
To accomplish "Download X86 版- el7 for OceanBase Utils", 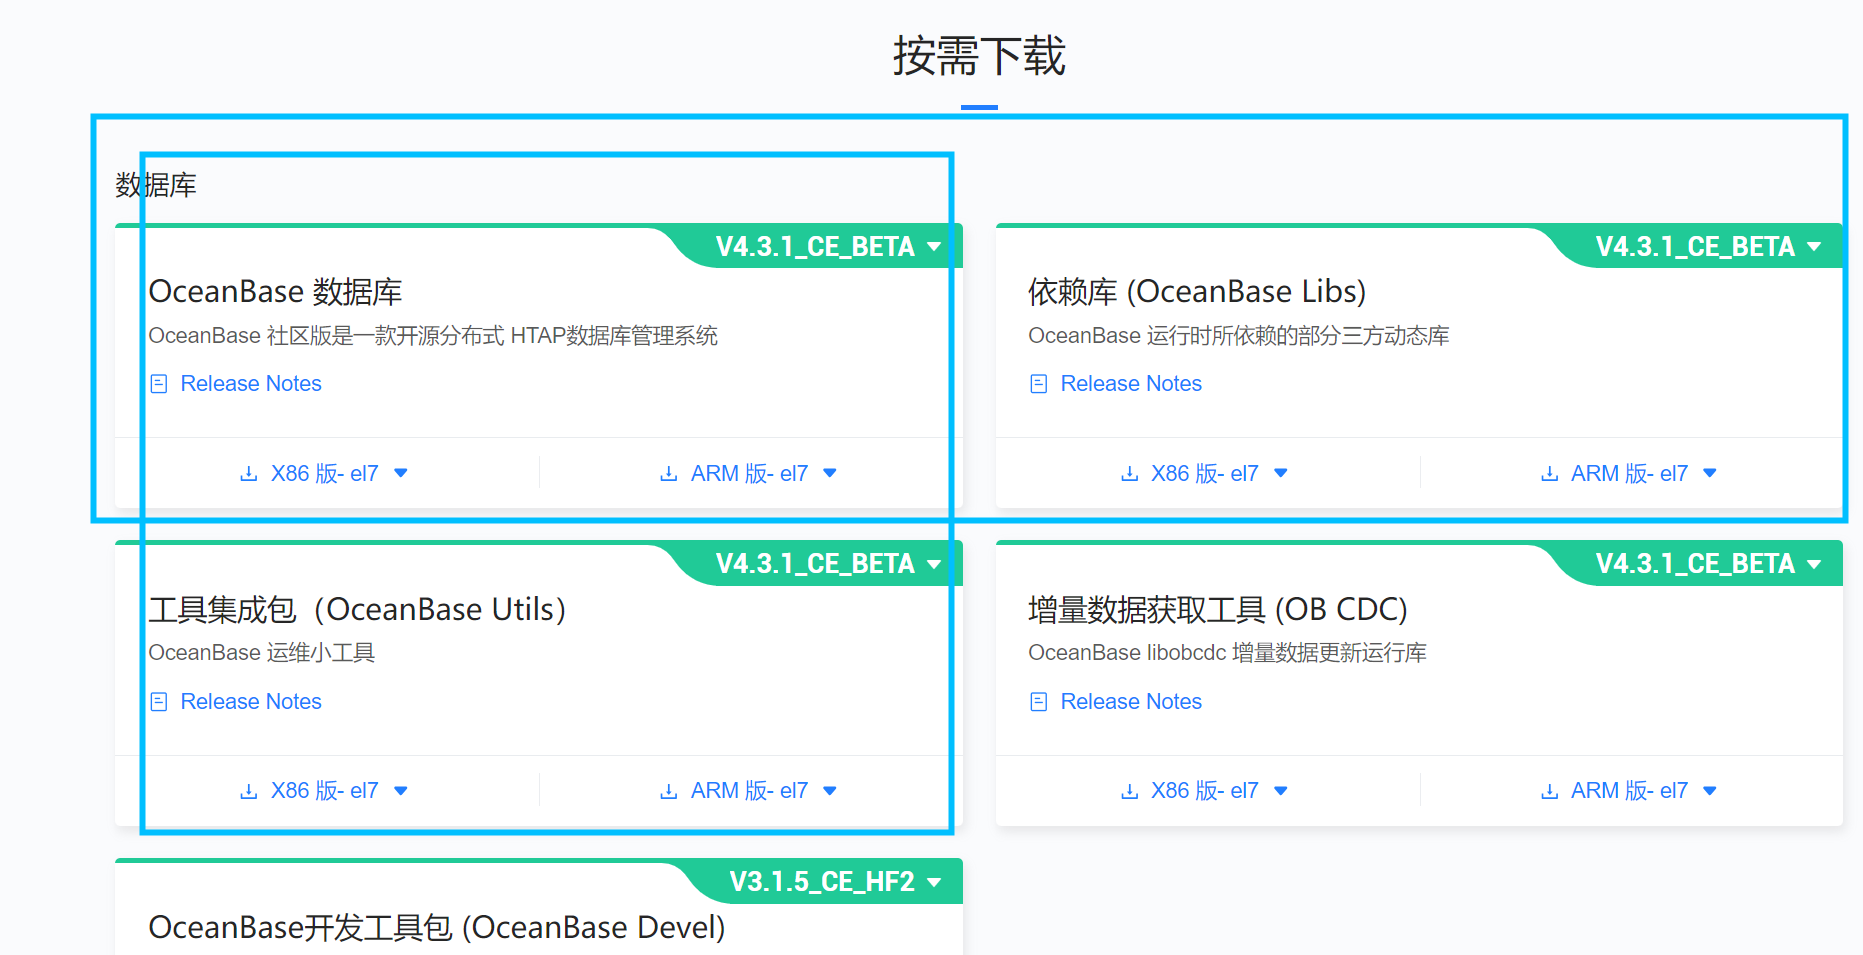I will tap(324, 791).
